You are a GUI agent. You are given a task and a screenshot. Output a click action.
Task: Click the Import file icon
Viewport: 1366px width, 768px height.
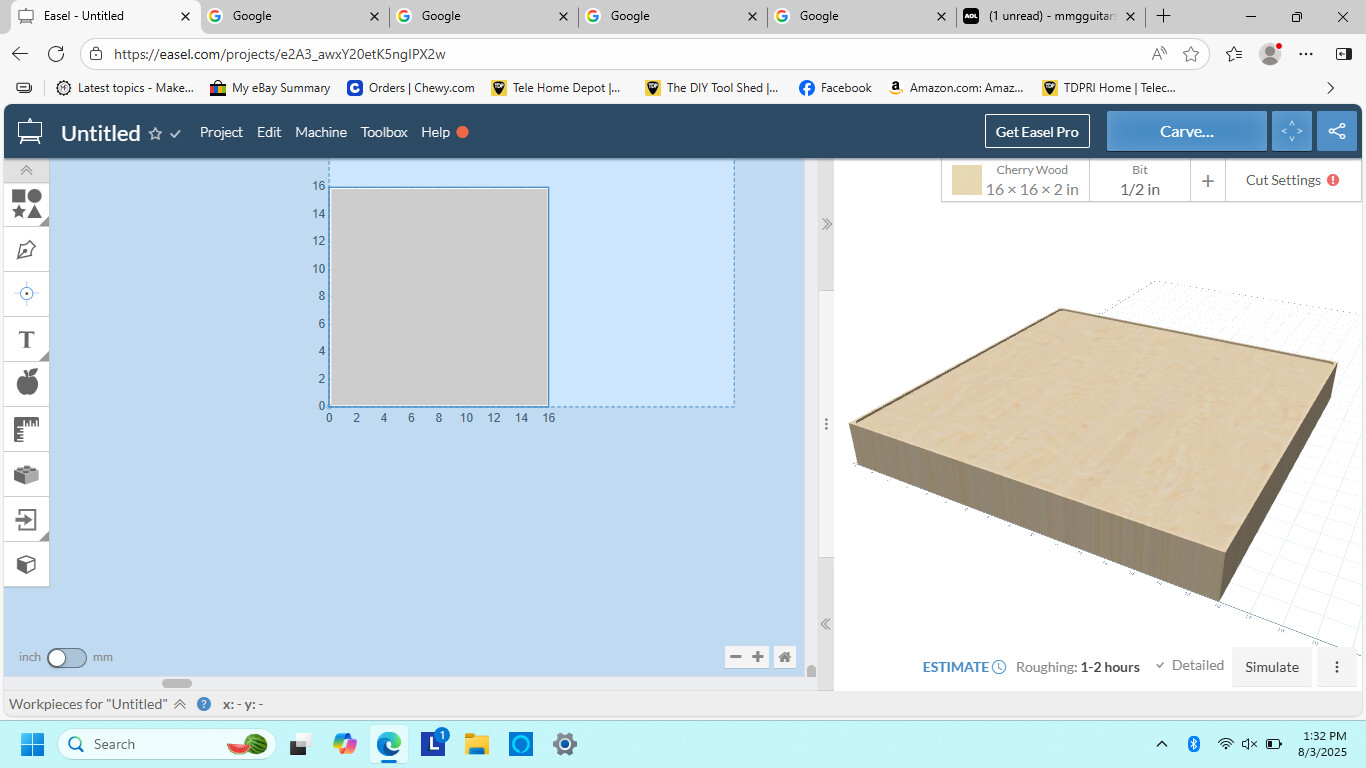27,519
